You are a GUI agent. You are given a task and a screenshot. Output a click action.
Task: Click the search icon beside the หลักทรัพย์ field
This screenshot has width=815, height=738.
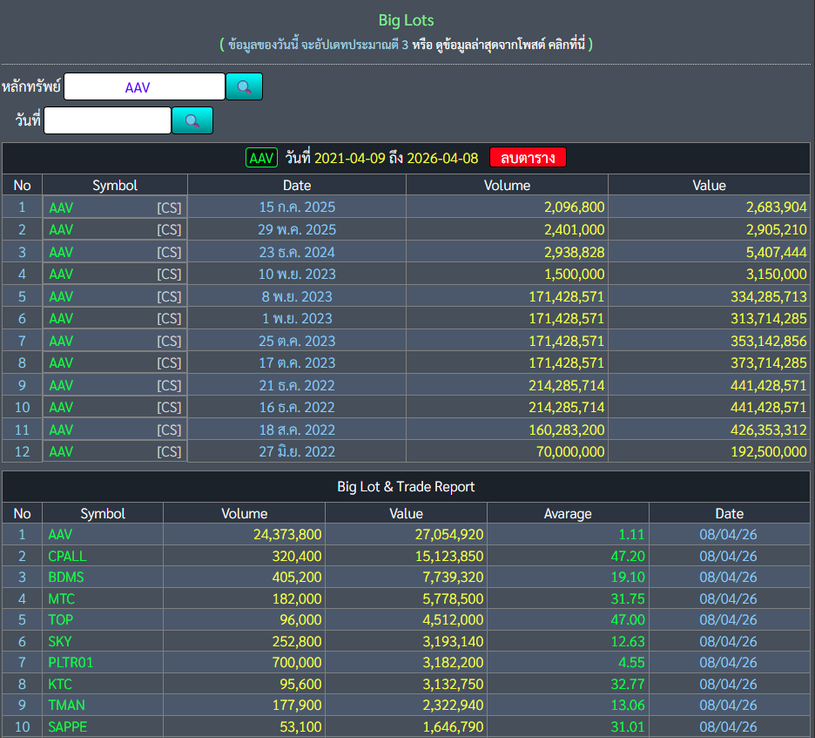point(244,87)
